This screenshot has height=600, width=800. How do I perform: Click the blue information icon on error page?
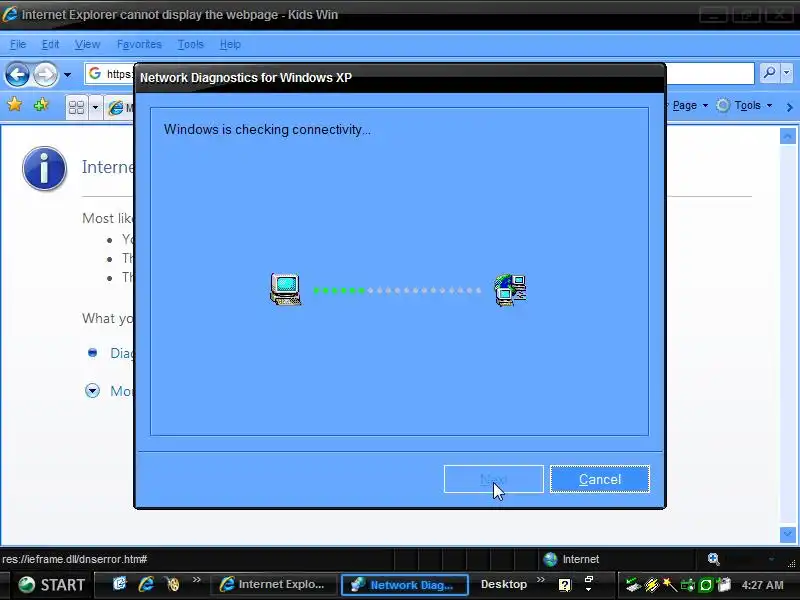[44, 169]
